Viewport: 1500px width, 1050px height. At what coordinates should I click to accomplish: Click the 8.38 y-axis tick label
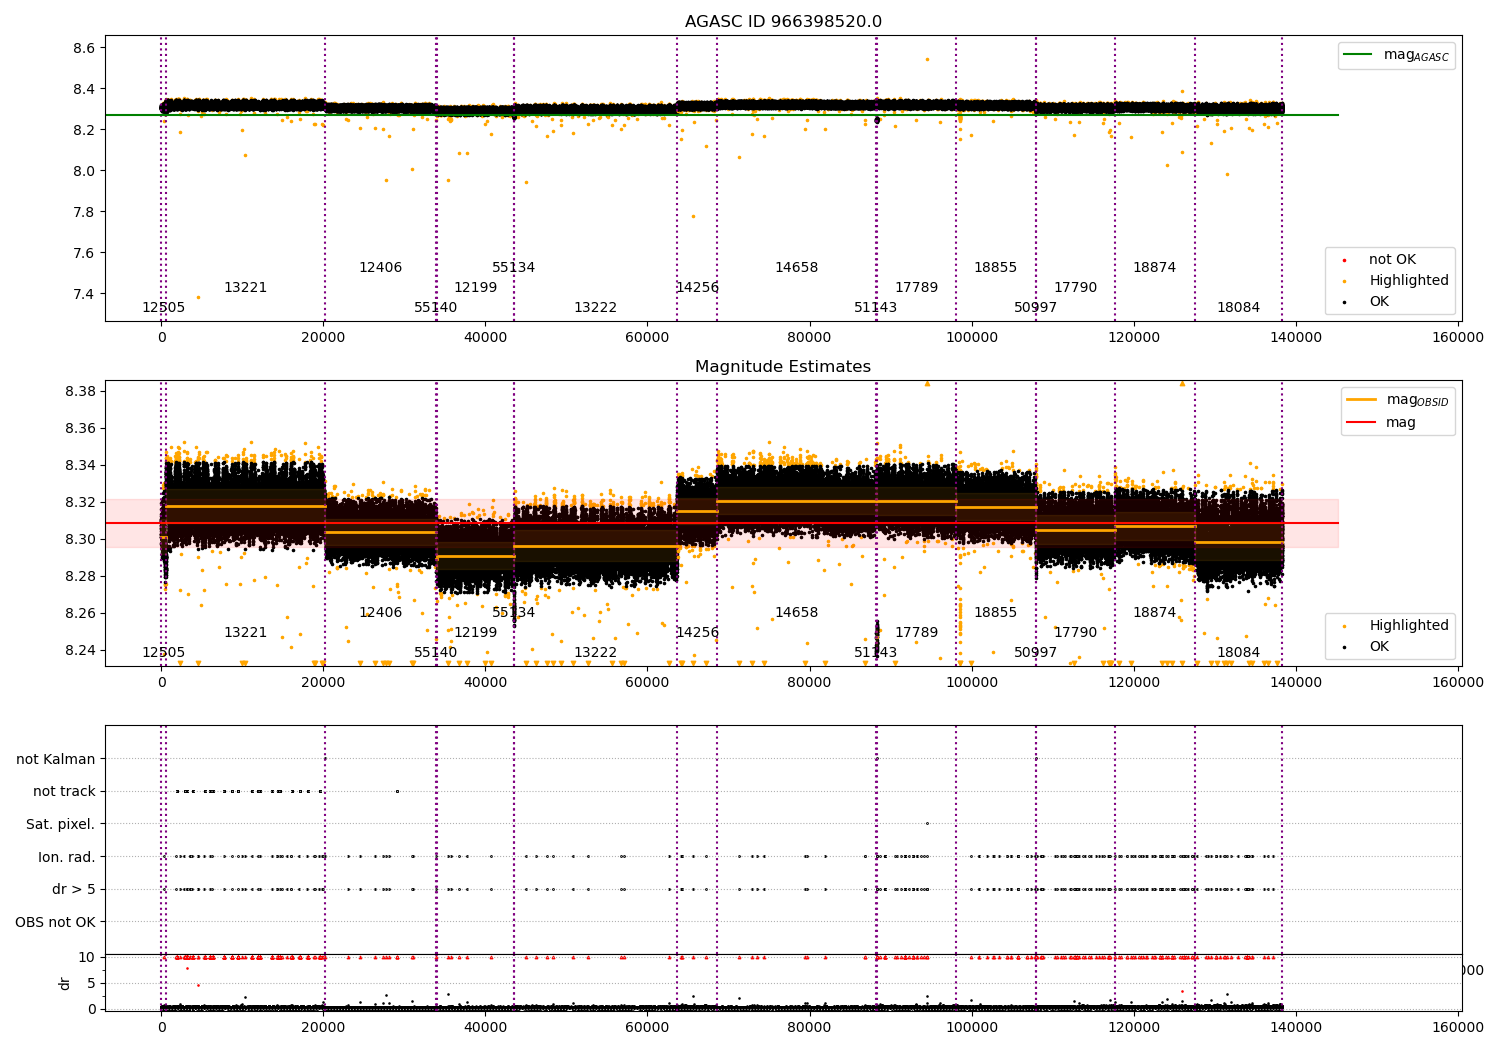tap(80, 391)
